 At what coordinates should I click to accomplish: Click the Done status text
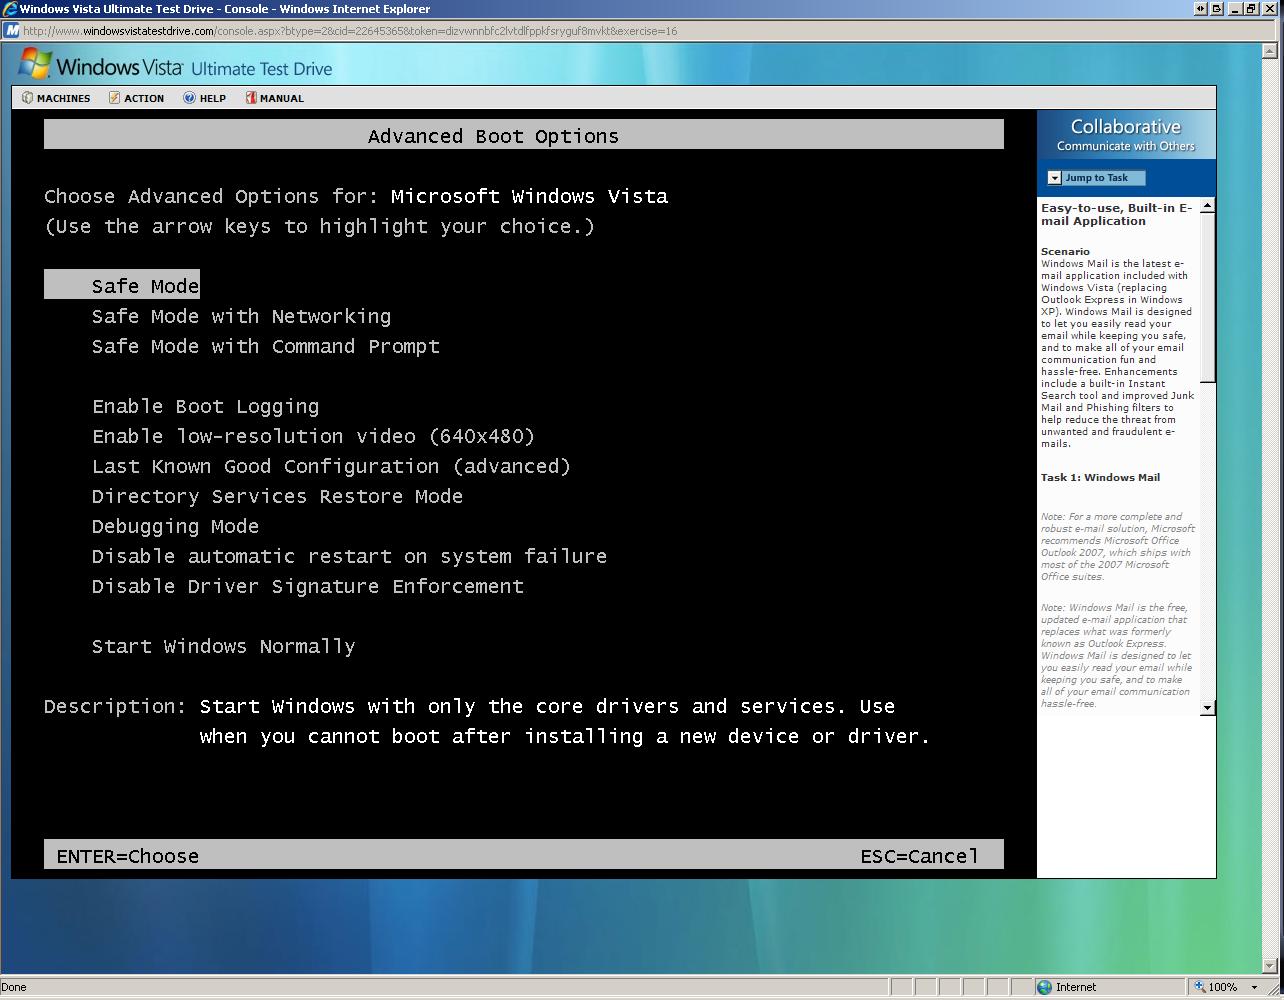click(14, 987)
